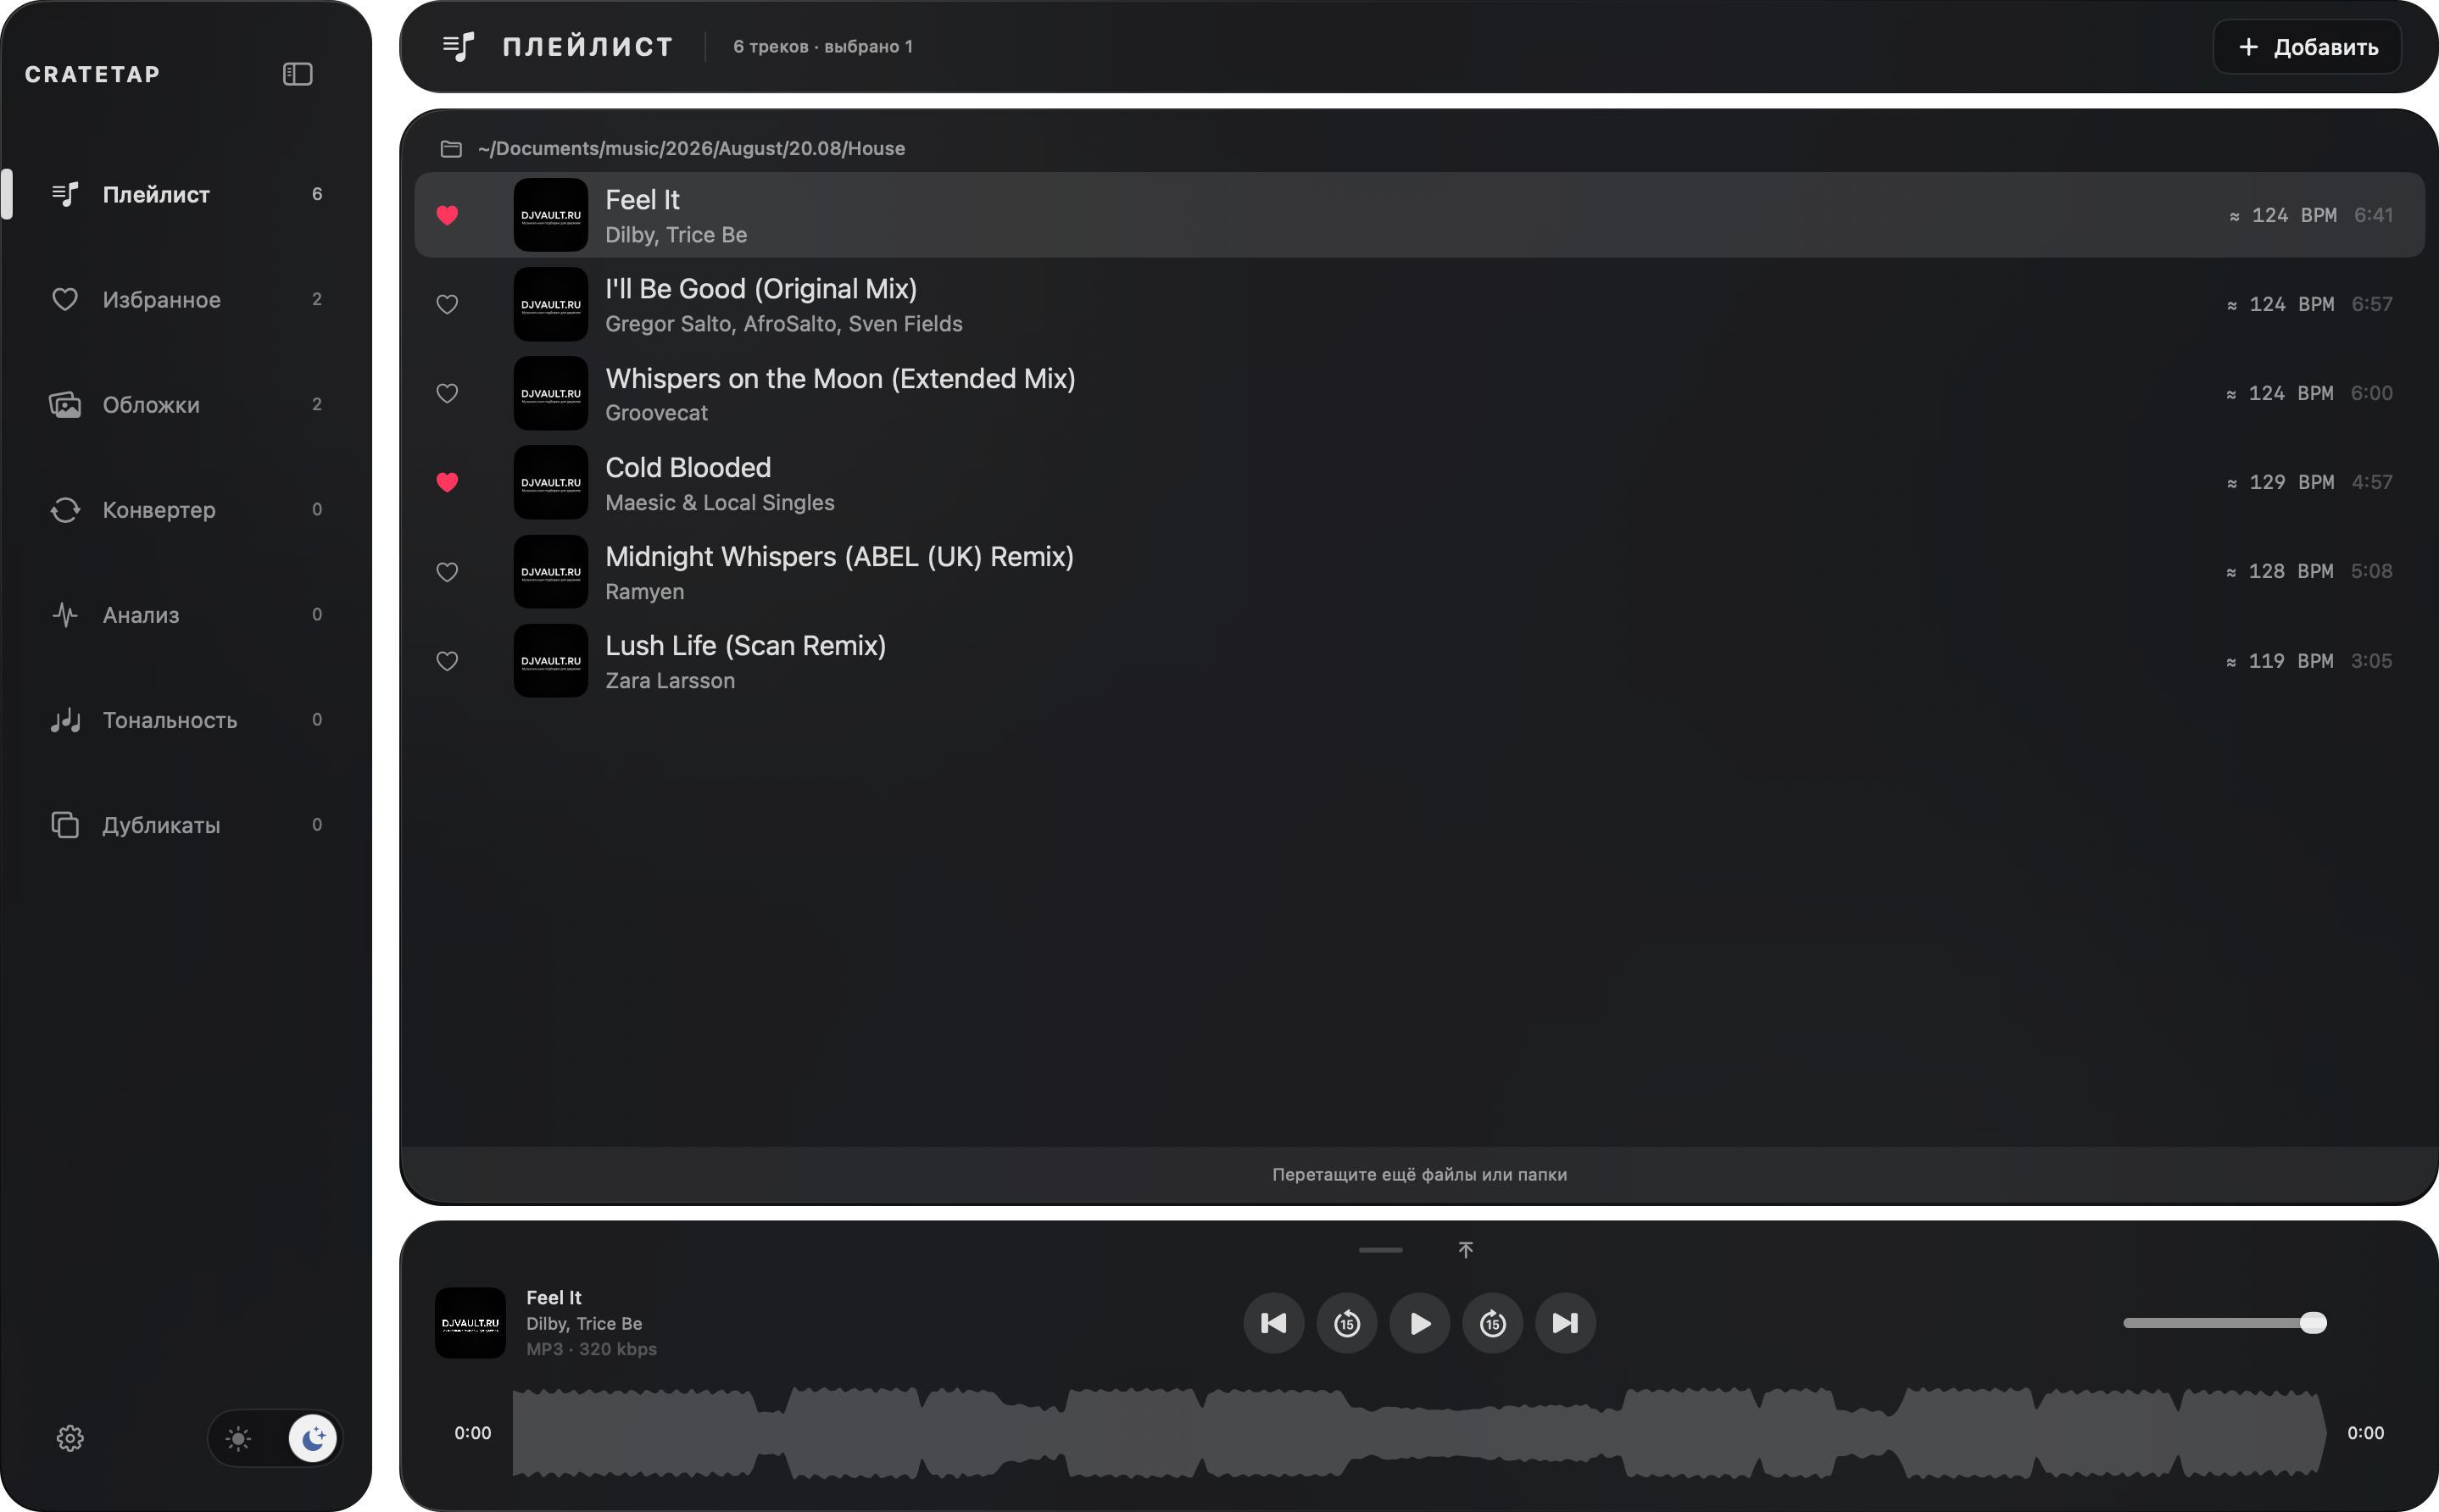Click the folder icon beside the path
Viewport: 2439px width, 1512px height.
[451, 149]
